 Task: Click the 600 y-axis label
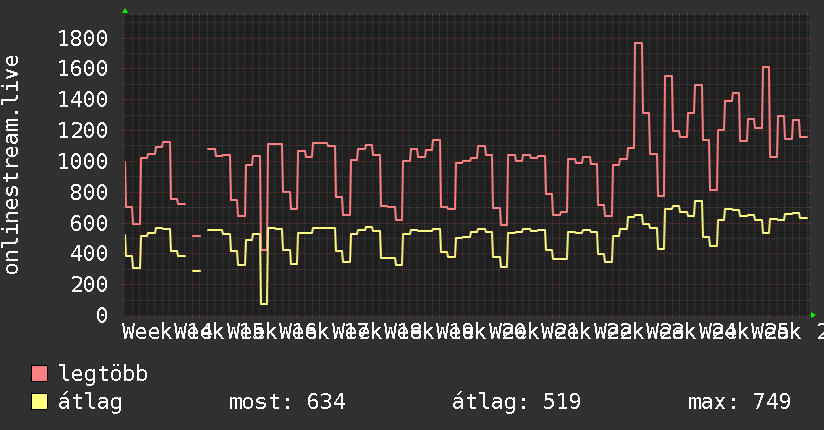tap(89, 223)
